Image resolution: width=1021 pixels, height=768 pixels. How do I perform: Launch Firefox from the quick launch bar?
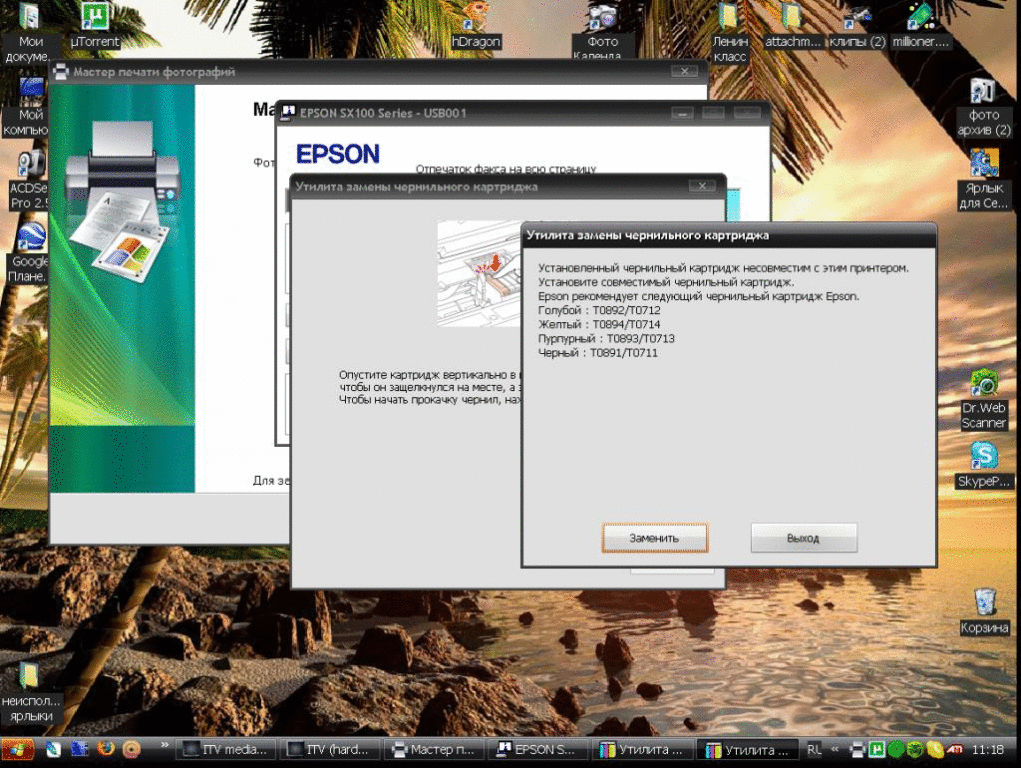pyautogui.click(x=105, y=749)
